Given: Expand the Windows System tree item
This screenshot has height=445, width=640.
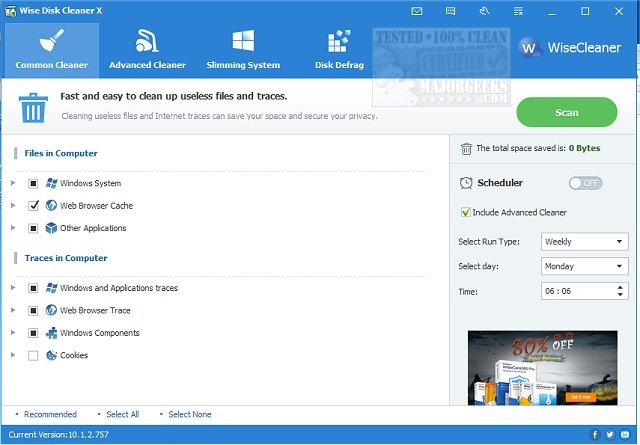Looking at the screenshot, I should coord(13,183).
